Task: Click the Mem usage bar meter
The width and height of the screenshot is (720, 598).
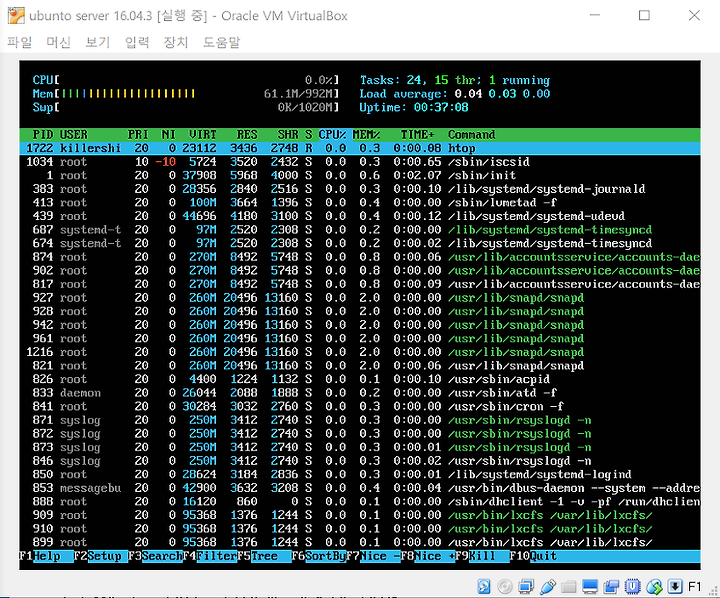Action: click(x=186, y=94)
